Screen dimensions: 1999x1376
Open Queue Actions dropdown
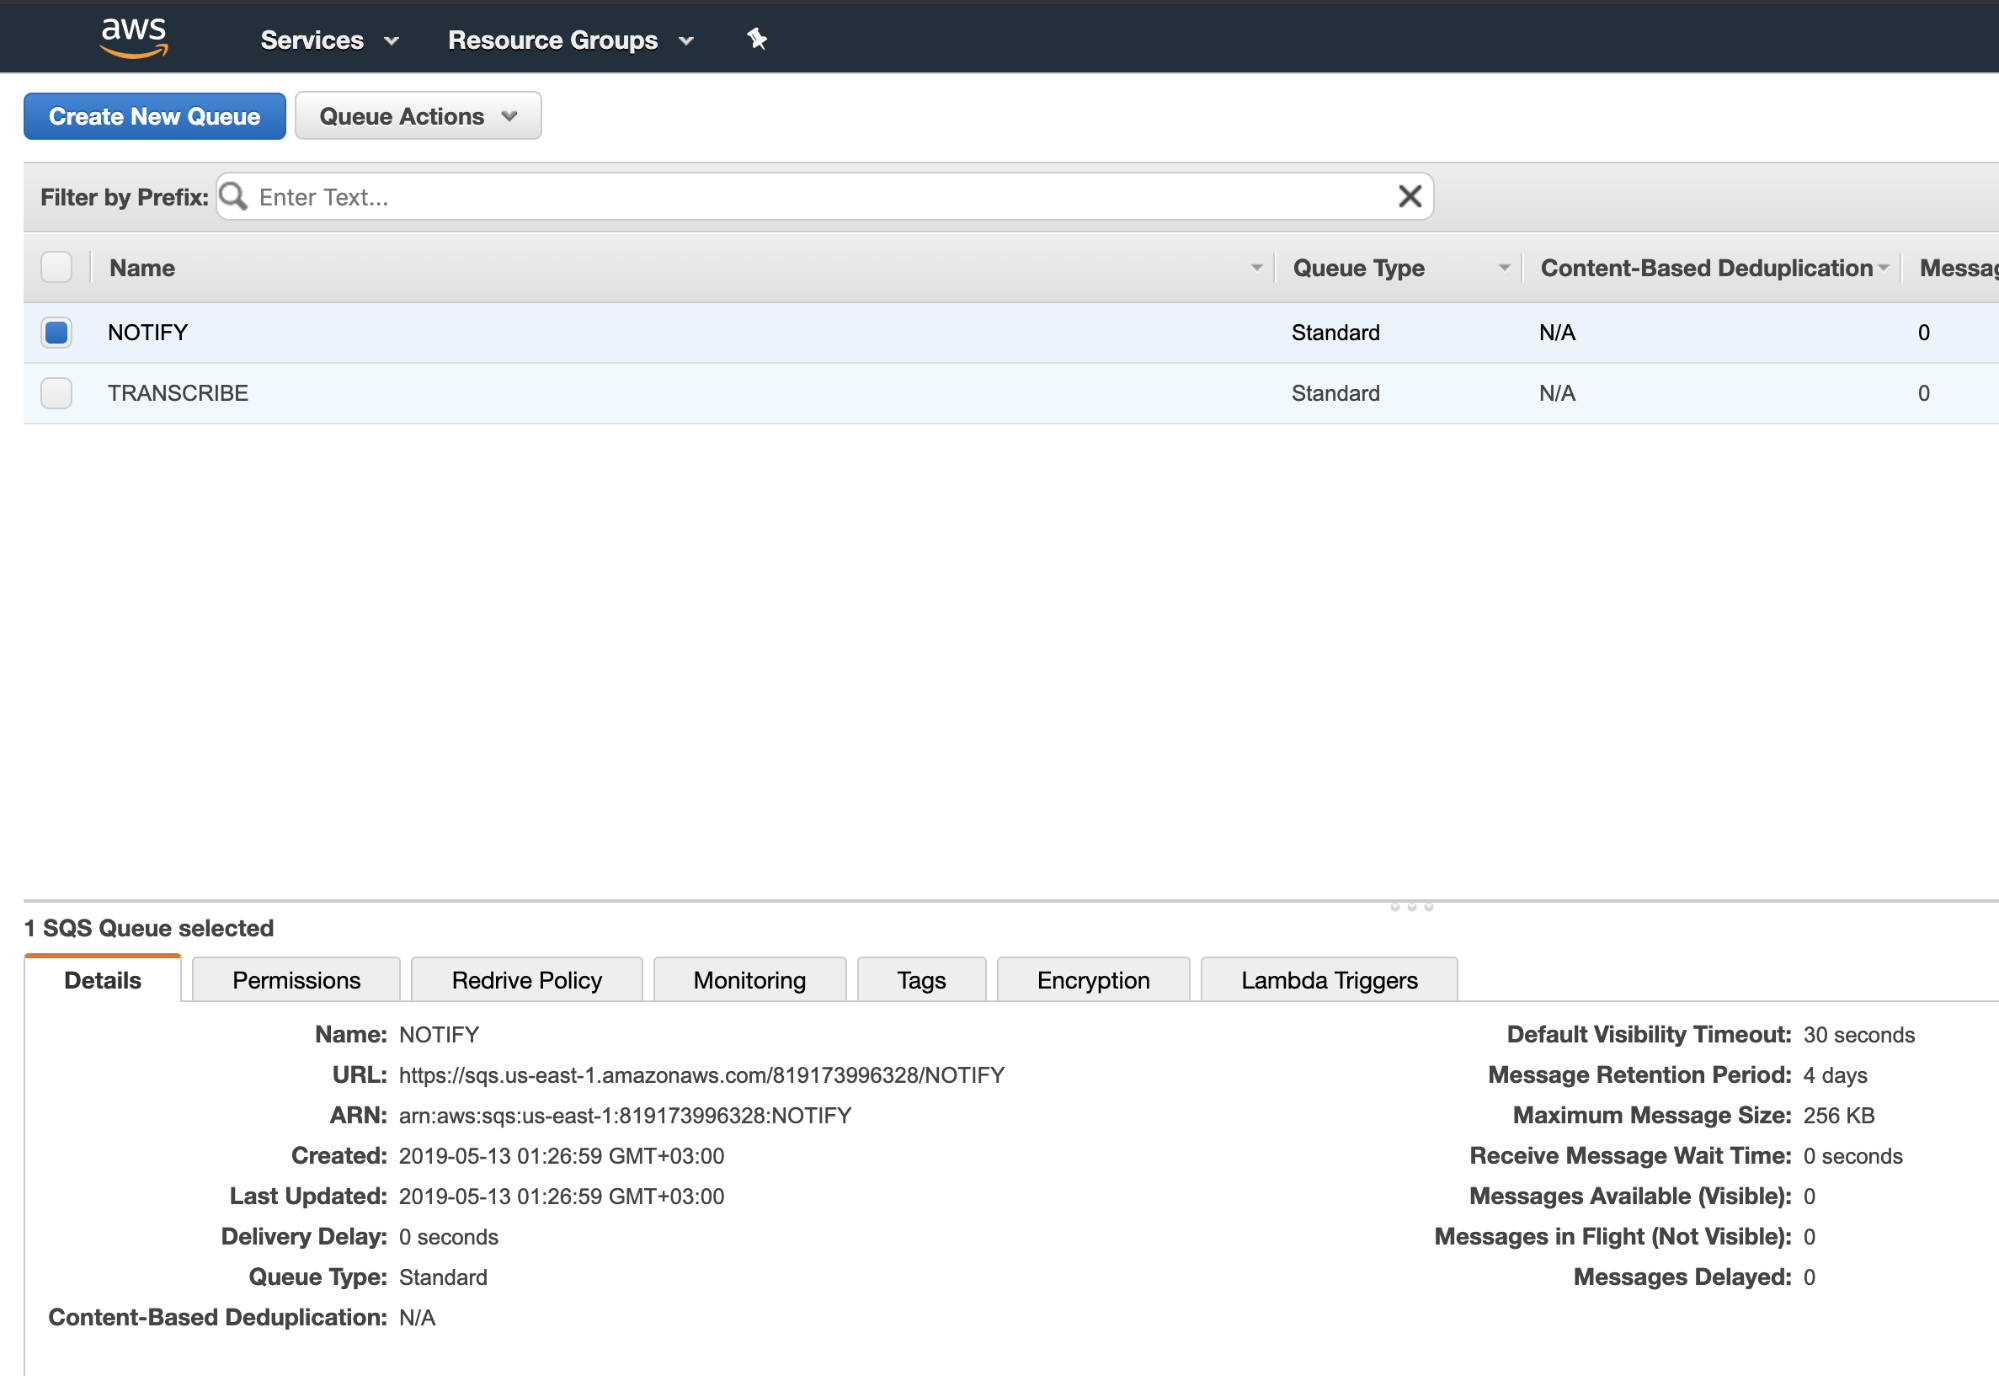pos(418,116)
